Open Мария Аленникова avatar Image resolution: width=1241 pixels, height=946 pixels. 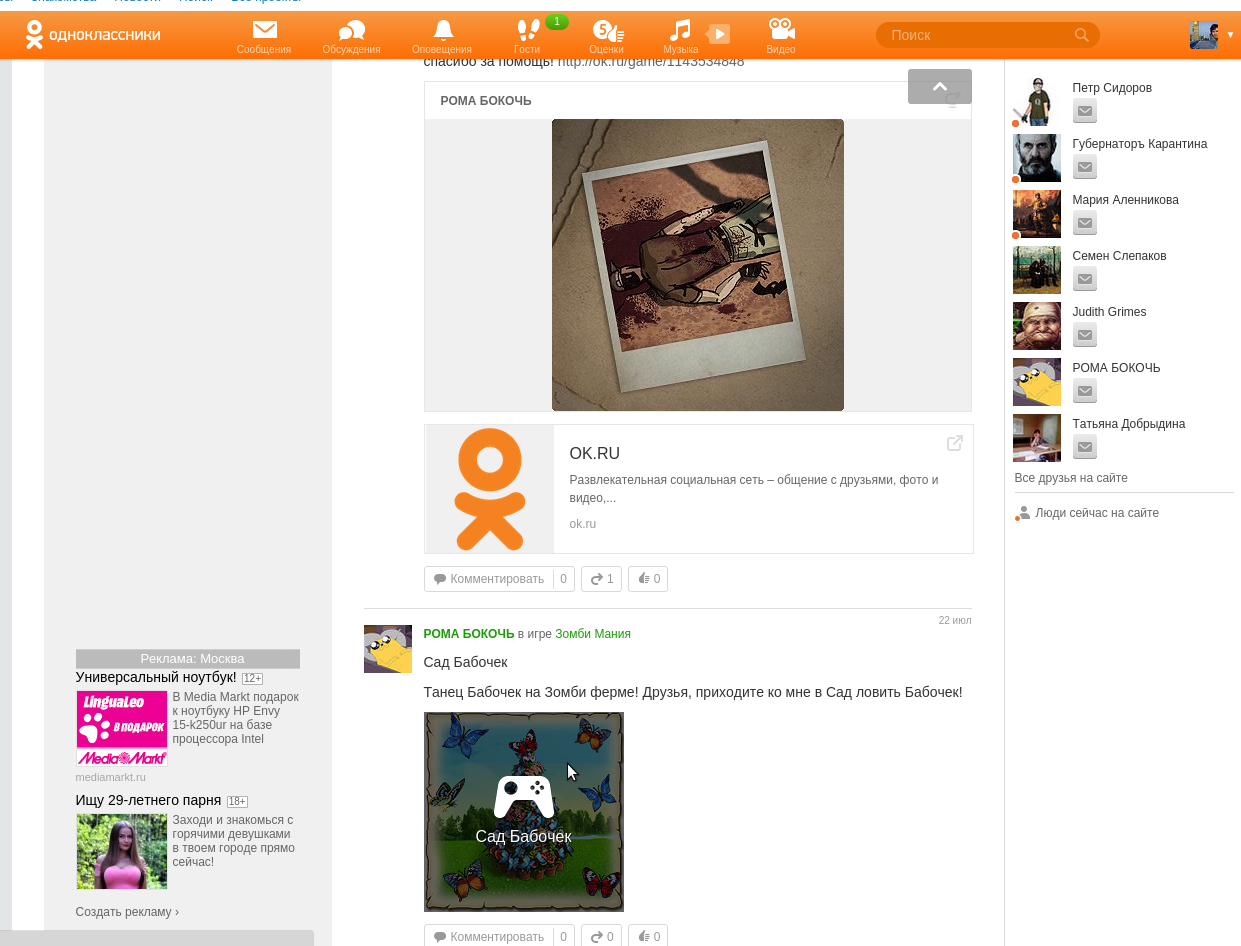(x=1037, y=214)
